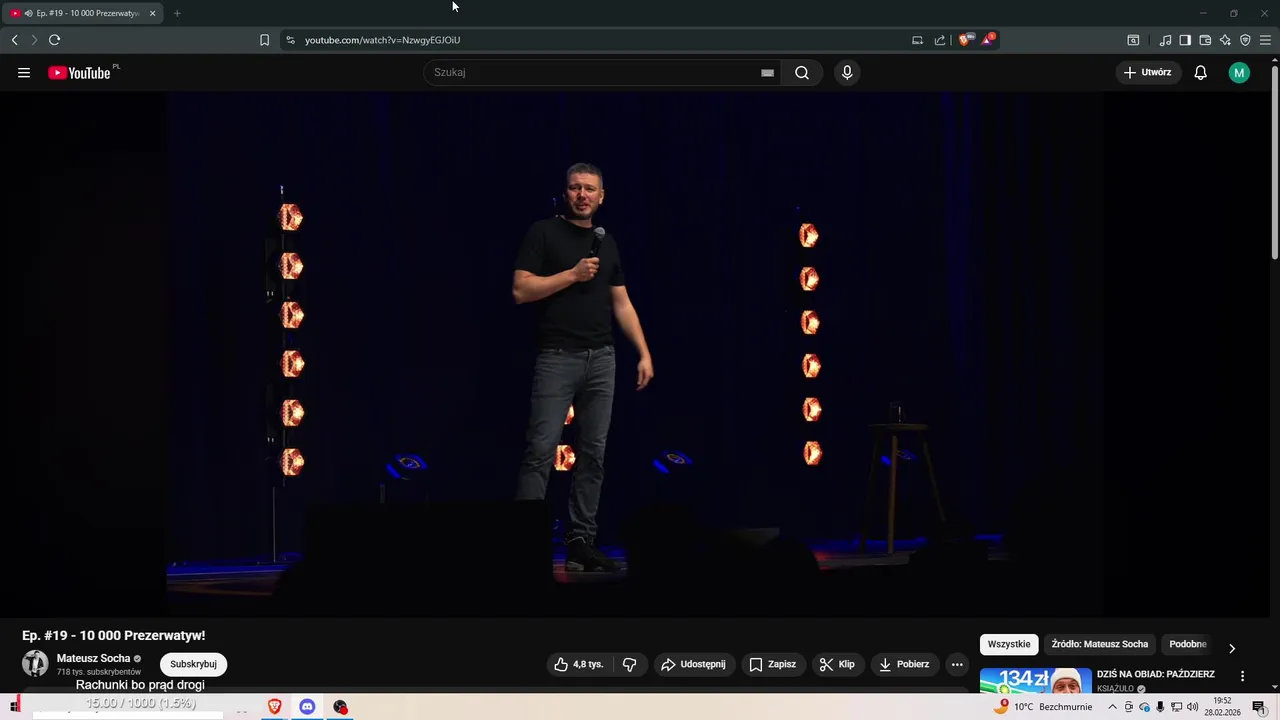Open the music playlist toolbar icon

(x=1165, y=40)
